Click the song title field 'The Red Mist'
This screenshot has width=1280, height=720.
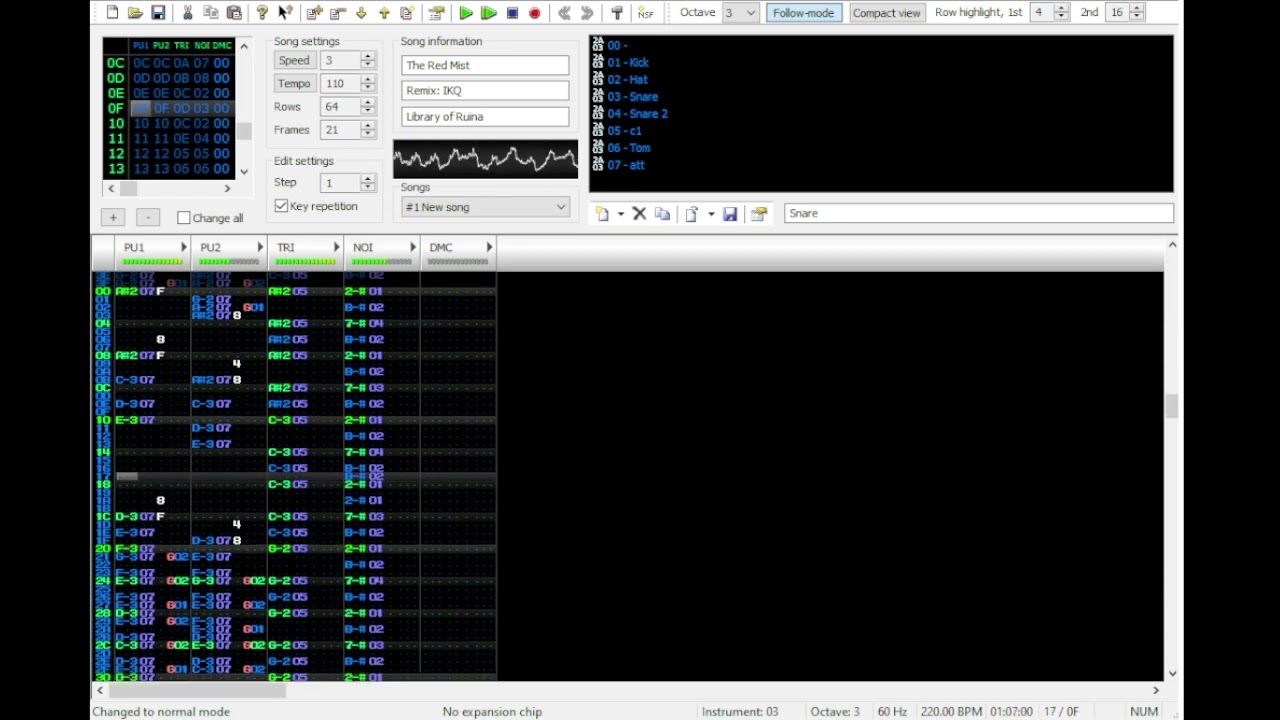[485, 65]
